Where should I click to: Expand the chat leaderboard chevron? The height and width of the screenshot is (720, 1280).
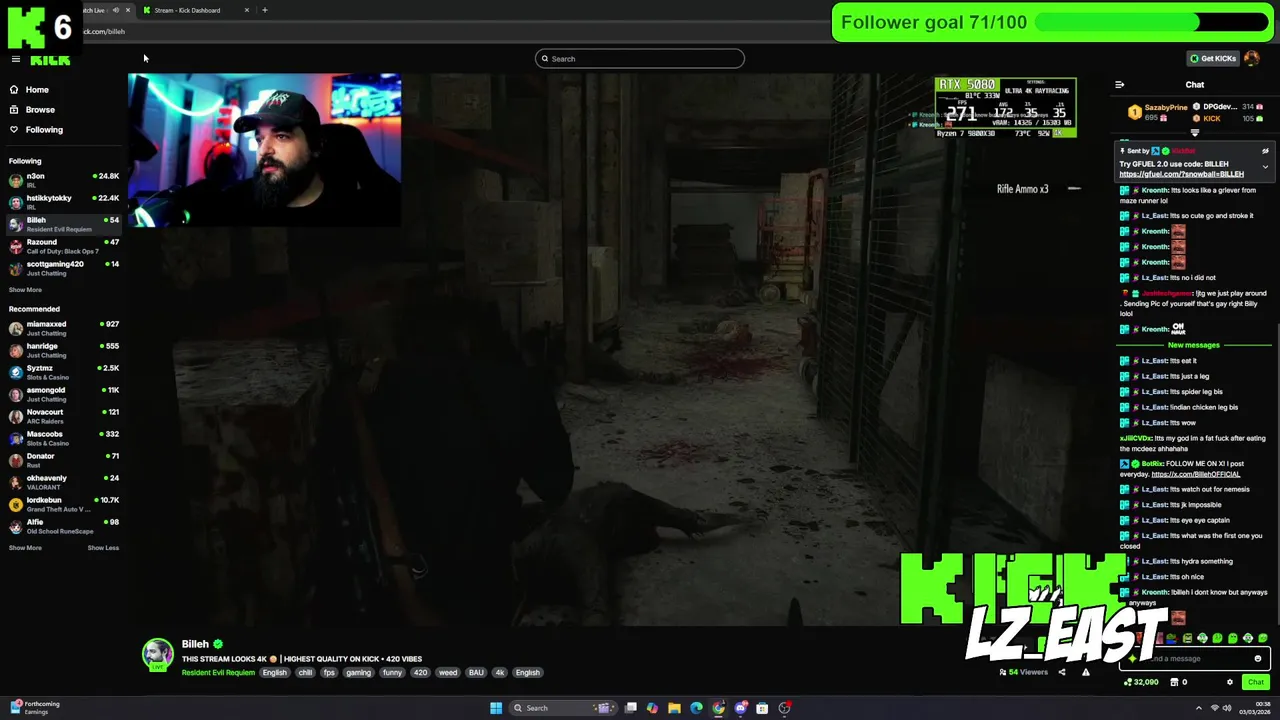(x=1194, y=132)
